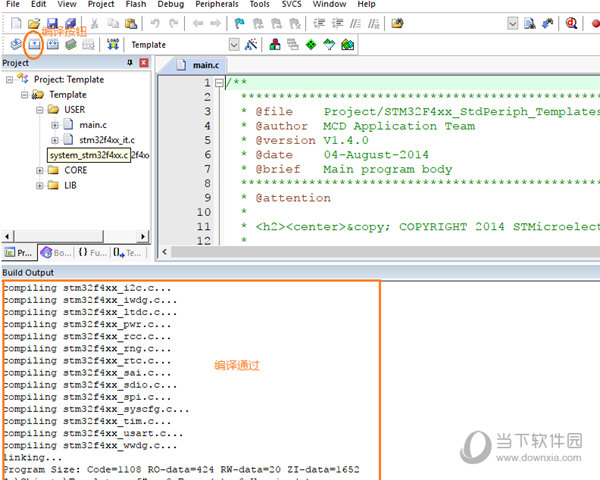Switch to the Functions tab in the Project panel

(x=92, y=253)
